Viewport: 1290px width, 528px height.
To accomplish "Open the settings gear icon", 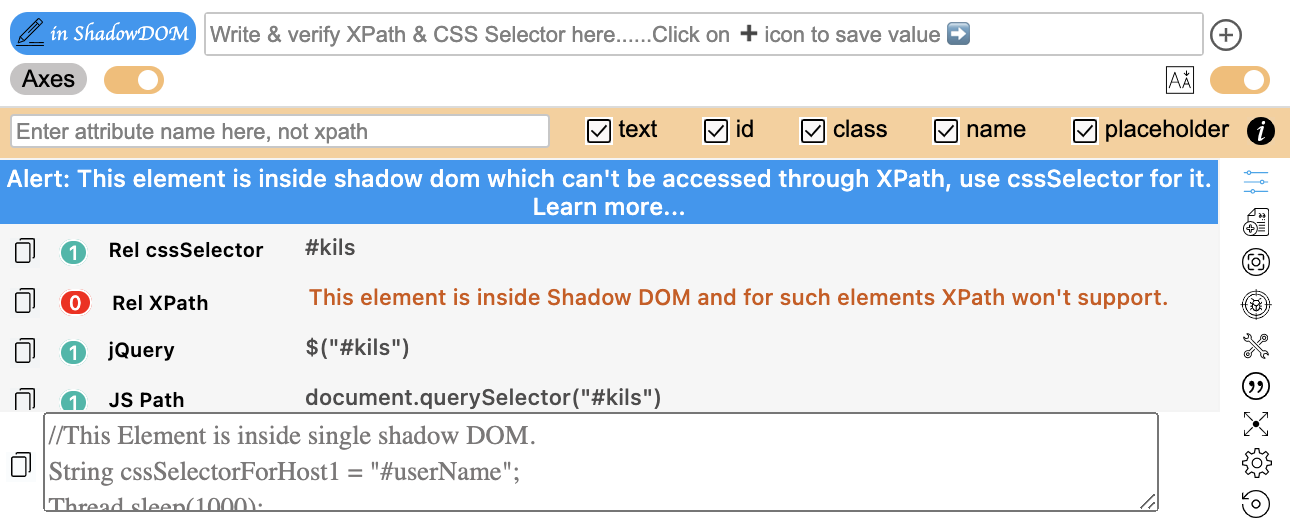I will click(1256, 463).
